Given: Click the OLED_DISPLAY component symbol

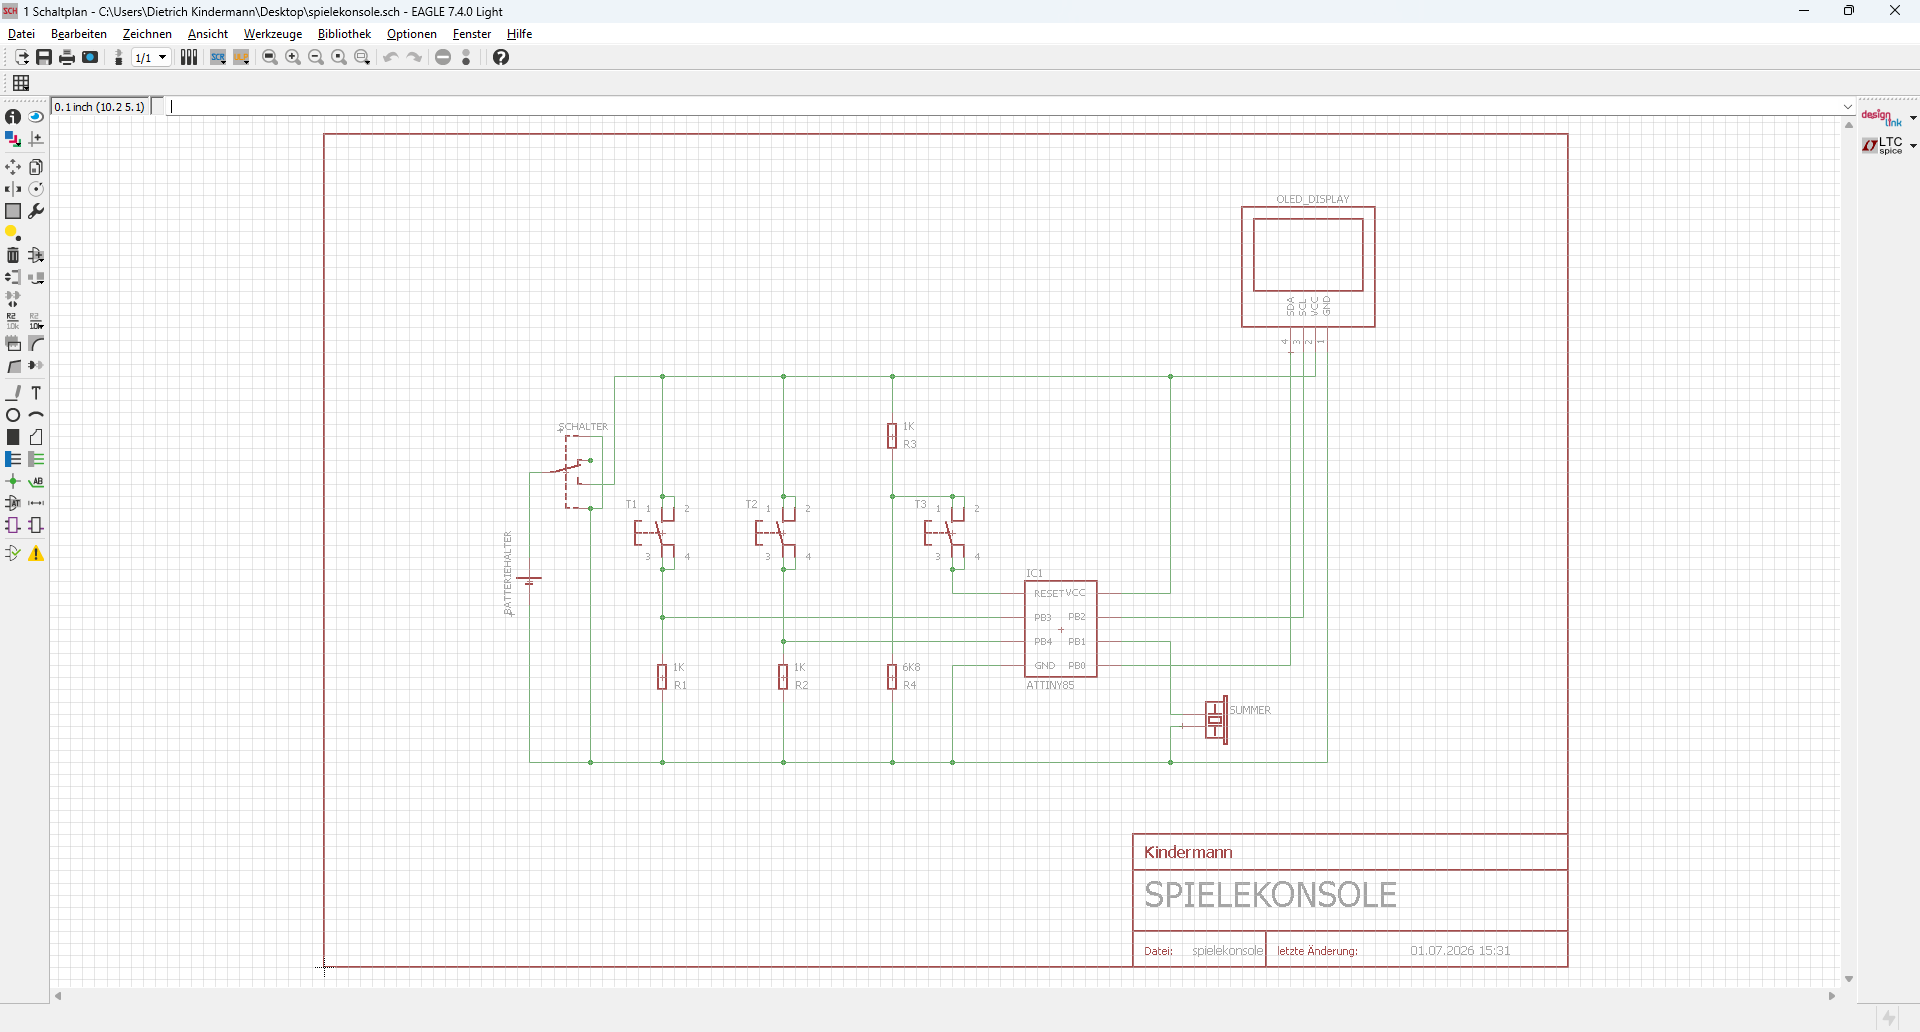Looking at the screenshot, I should coord(1308,267).
